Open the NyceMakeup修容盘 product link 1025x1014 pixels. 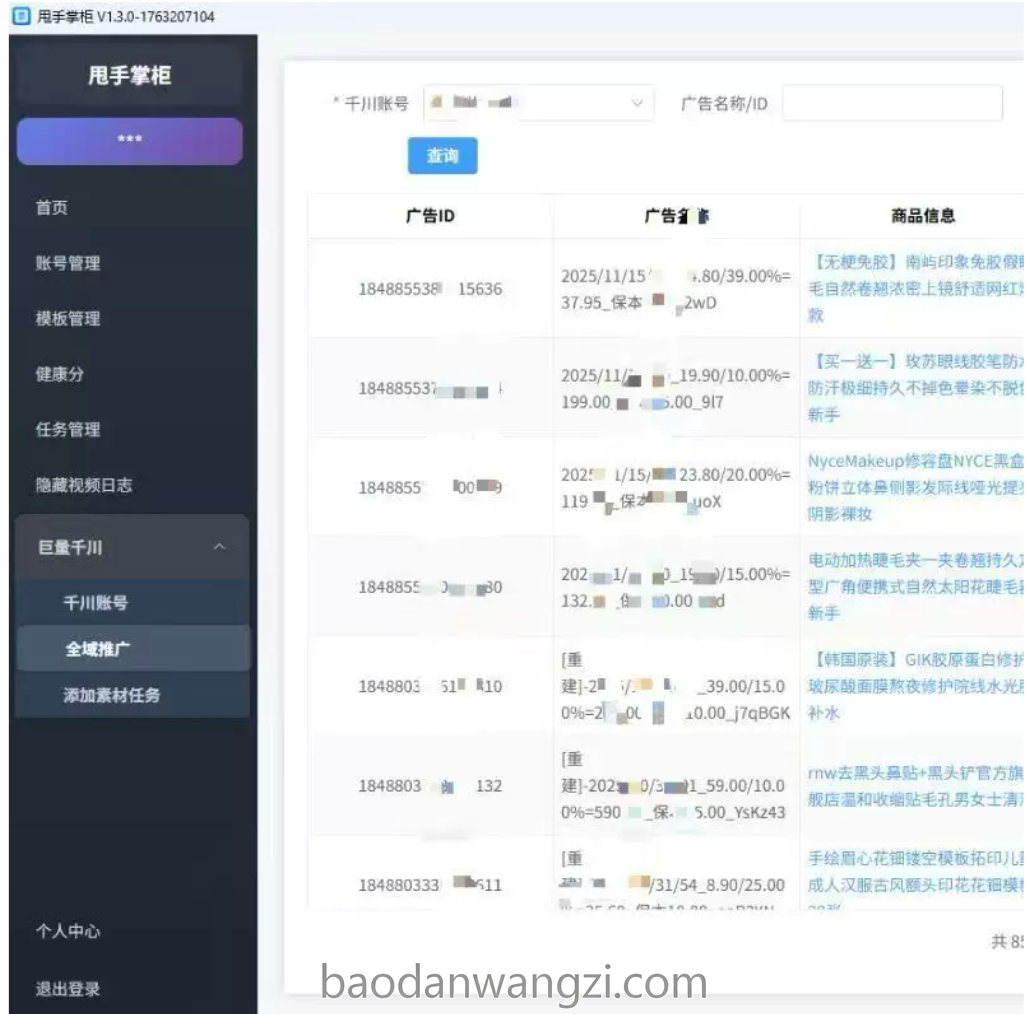point(915,487)
